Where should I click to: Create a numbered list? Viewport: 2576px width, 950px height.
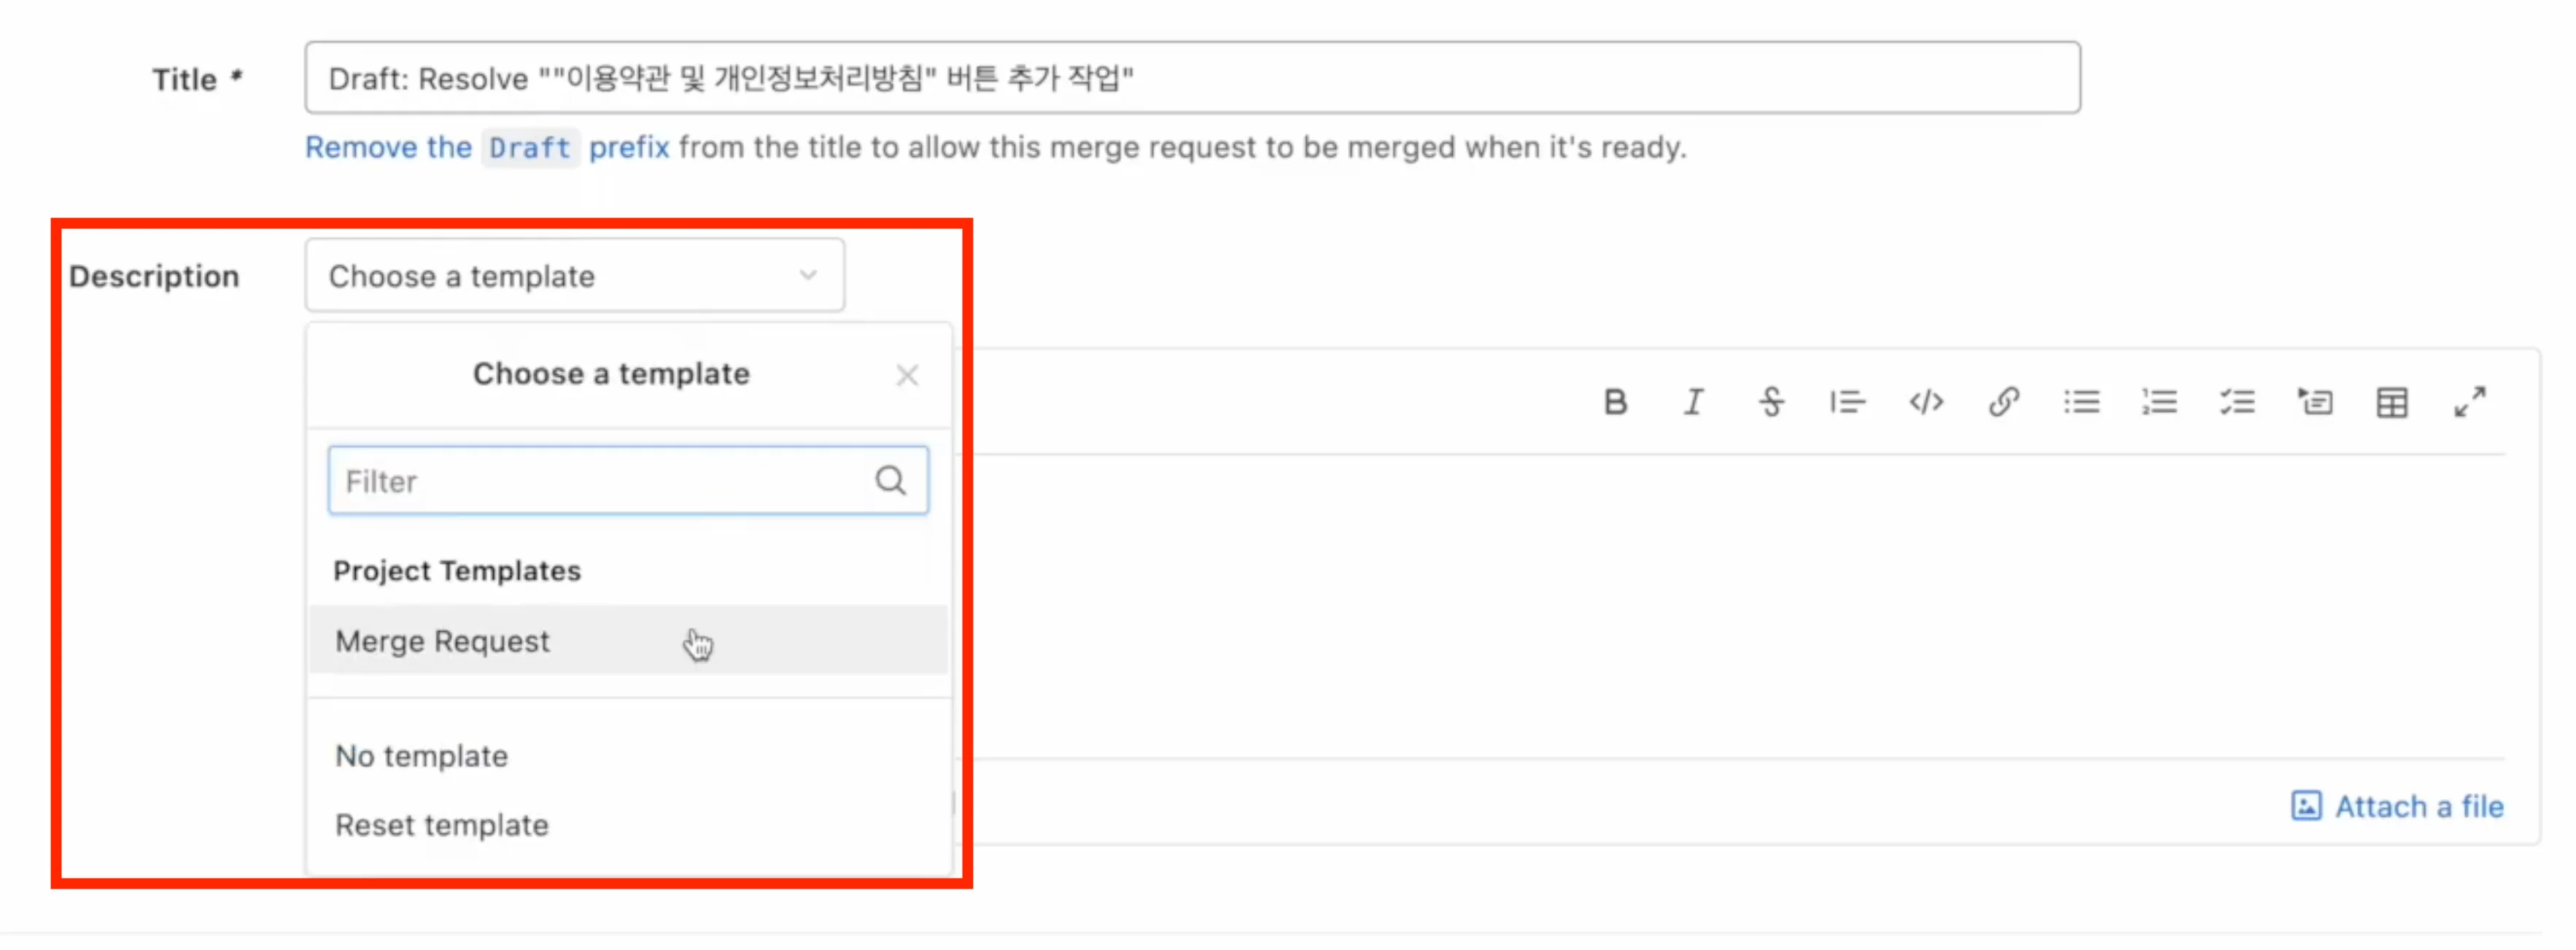click(2160, 402)
